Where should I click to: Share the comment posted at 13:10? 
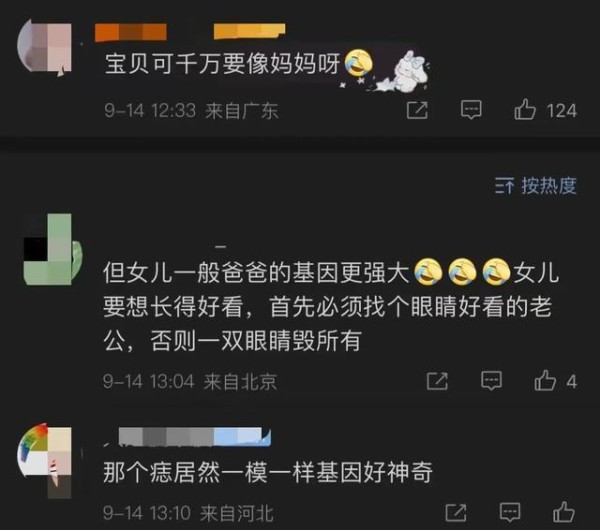coord(456,512)
